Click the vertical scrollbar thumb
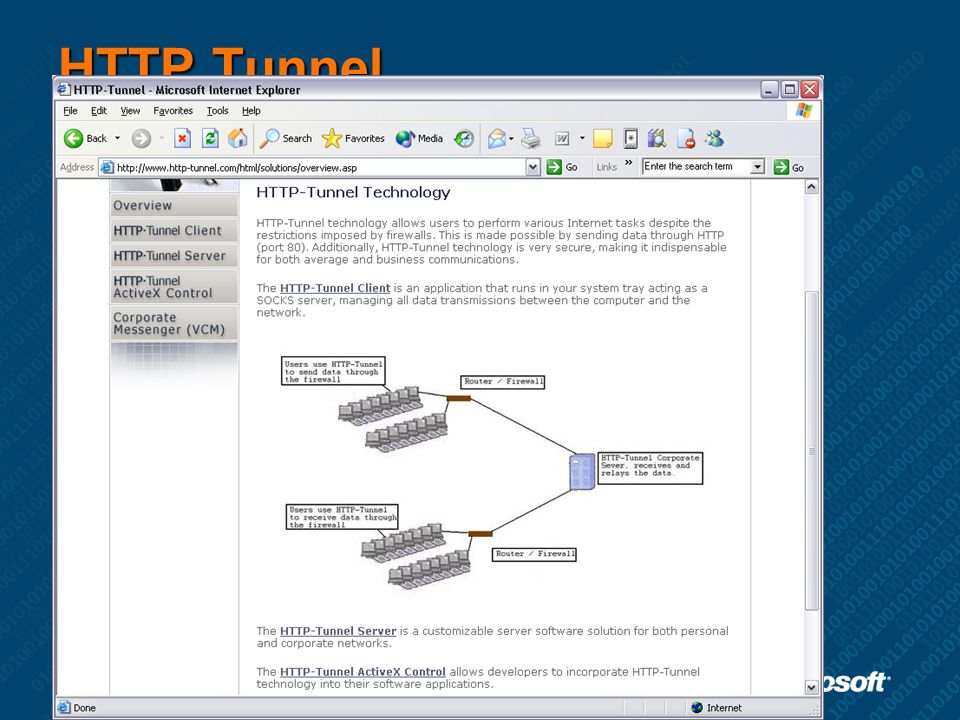Image resolution: width=960 pixels, height=720 pixels. (x=812, y=451)
